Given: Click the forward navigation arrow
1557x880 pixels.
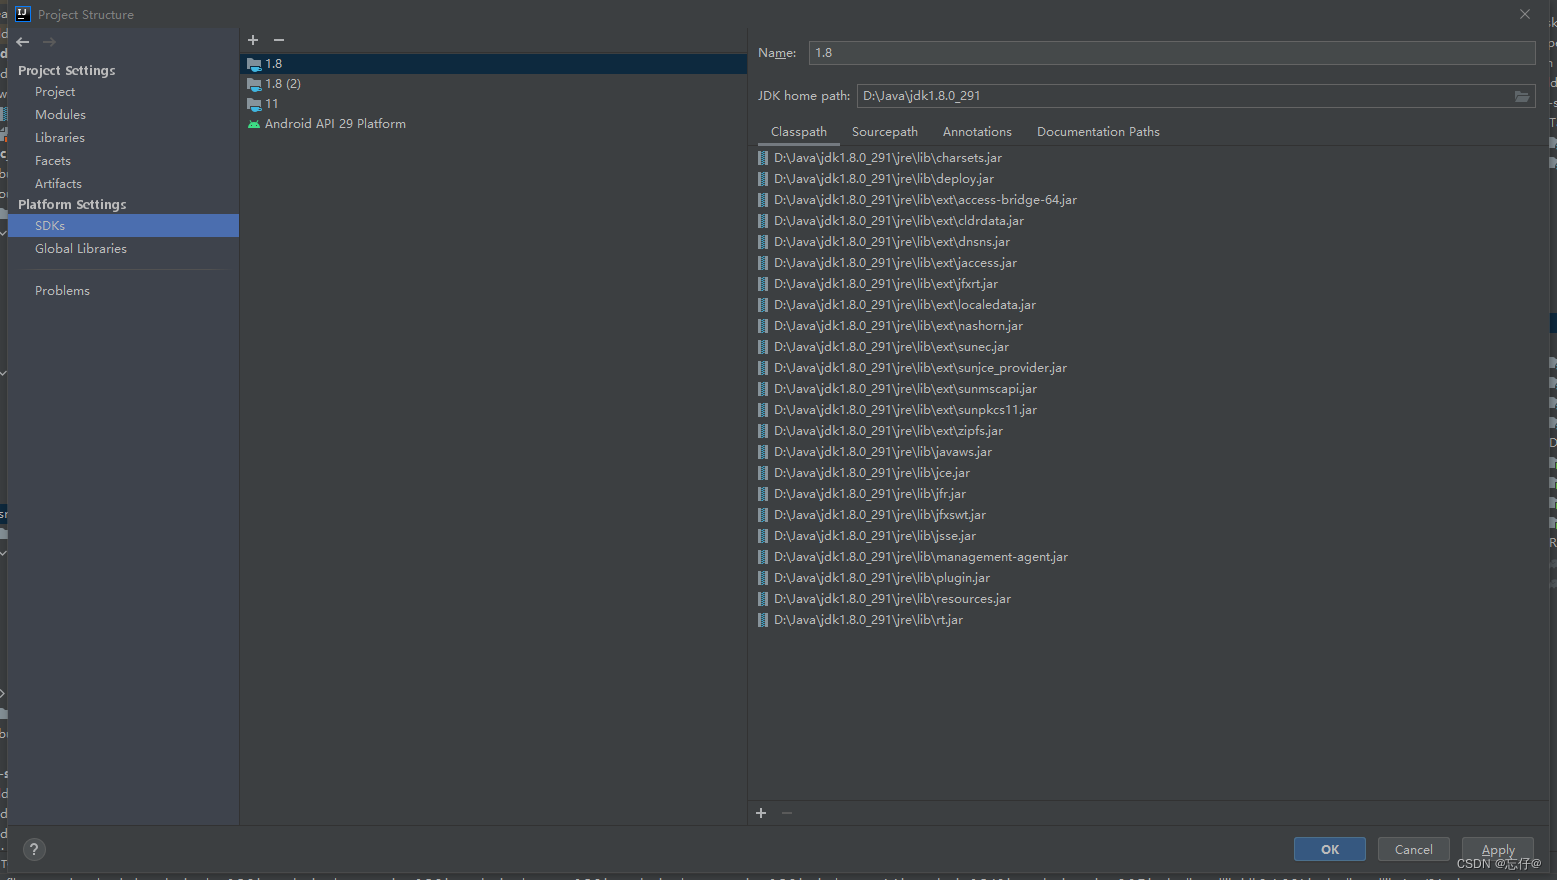Looking at the screenshot, I should click(x=48, y=42).
